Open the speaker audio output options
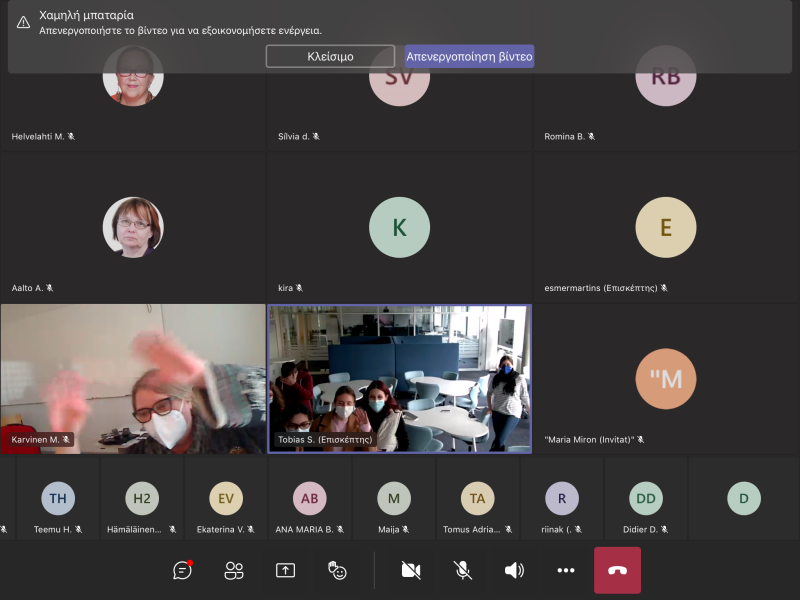800x600 pixels. click(514, 570)
